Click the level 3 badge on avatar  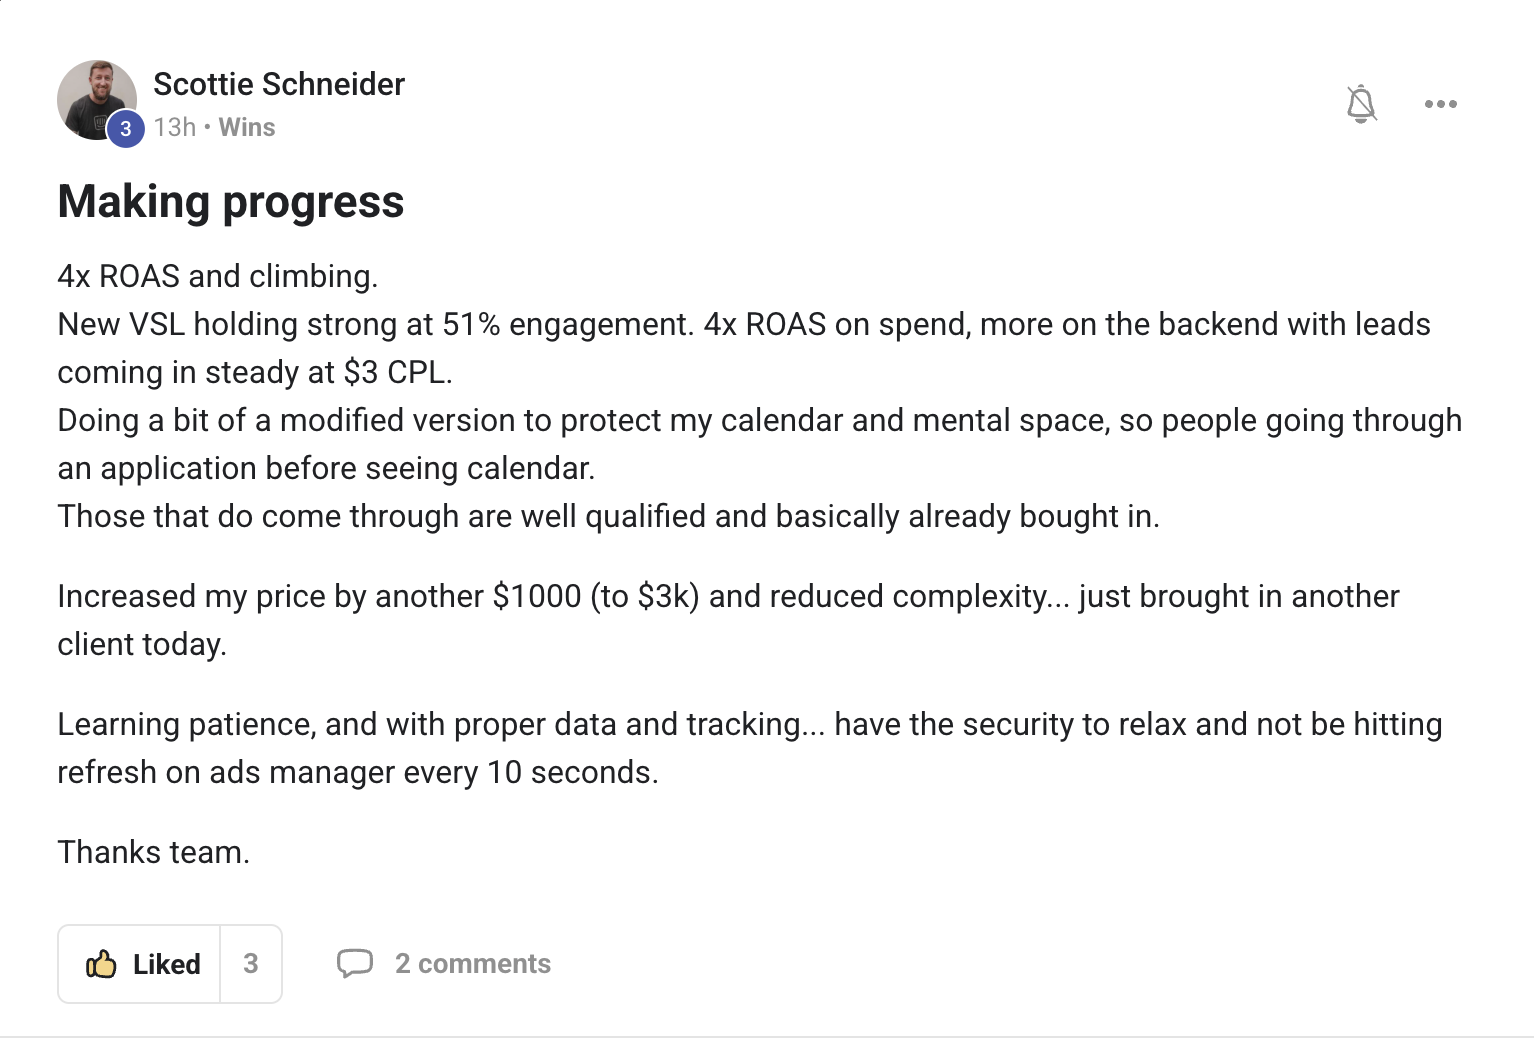click(126, 129)
